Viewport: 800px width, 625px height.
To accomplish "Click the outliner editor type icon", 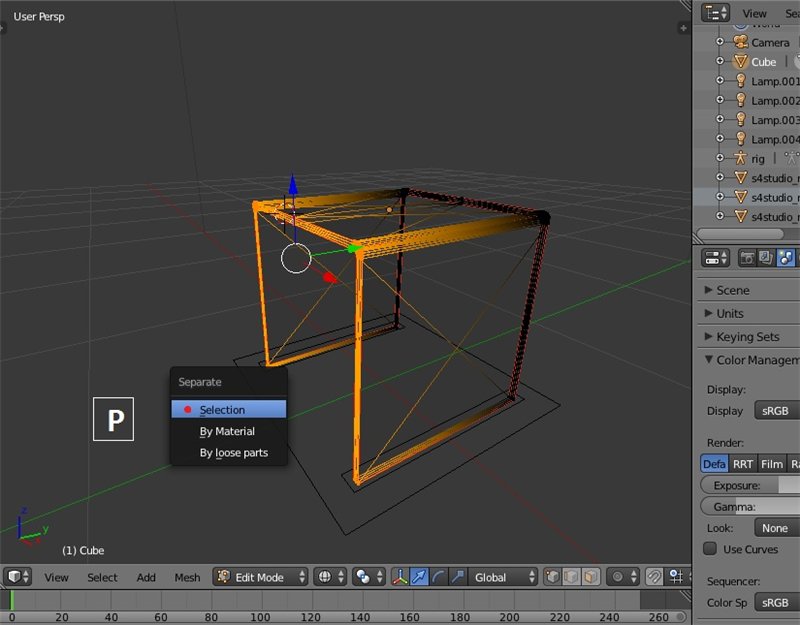I will click(x=715, y=13).
